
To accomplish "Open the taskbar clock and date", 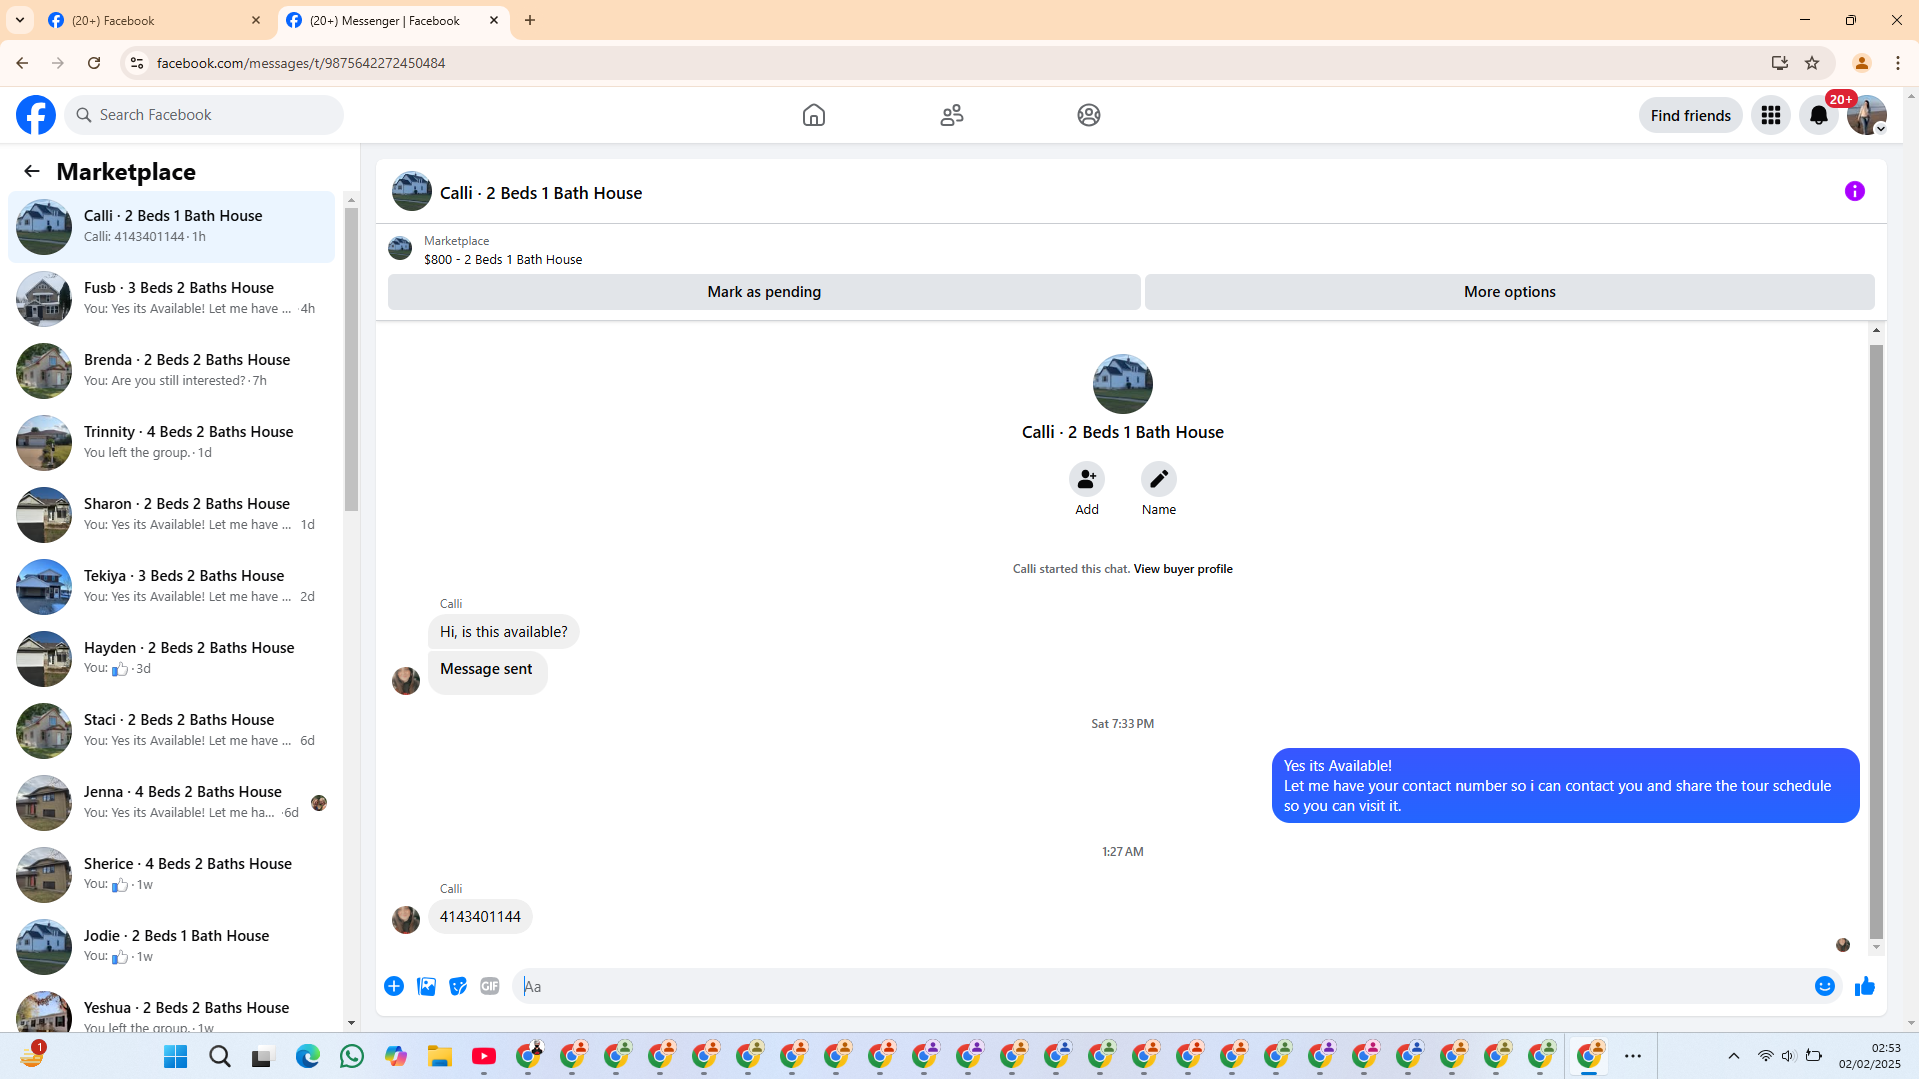I will tap(1870, 1056).
